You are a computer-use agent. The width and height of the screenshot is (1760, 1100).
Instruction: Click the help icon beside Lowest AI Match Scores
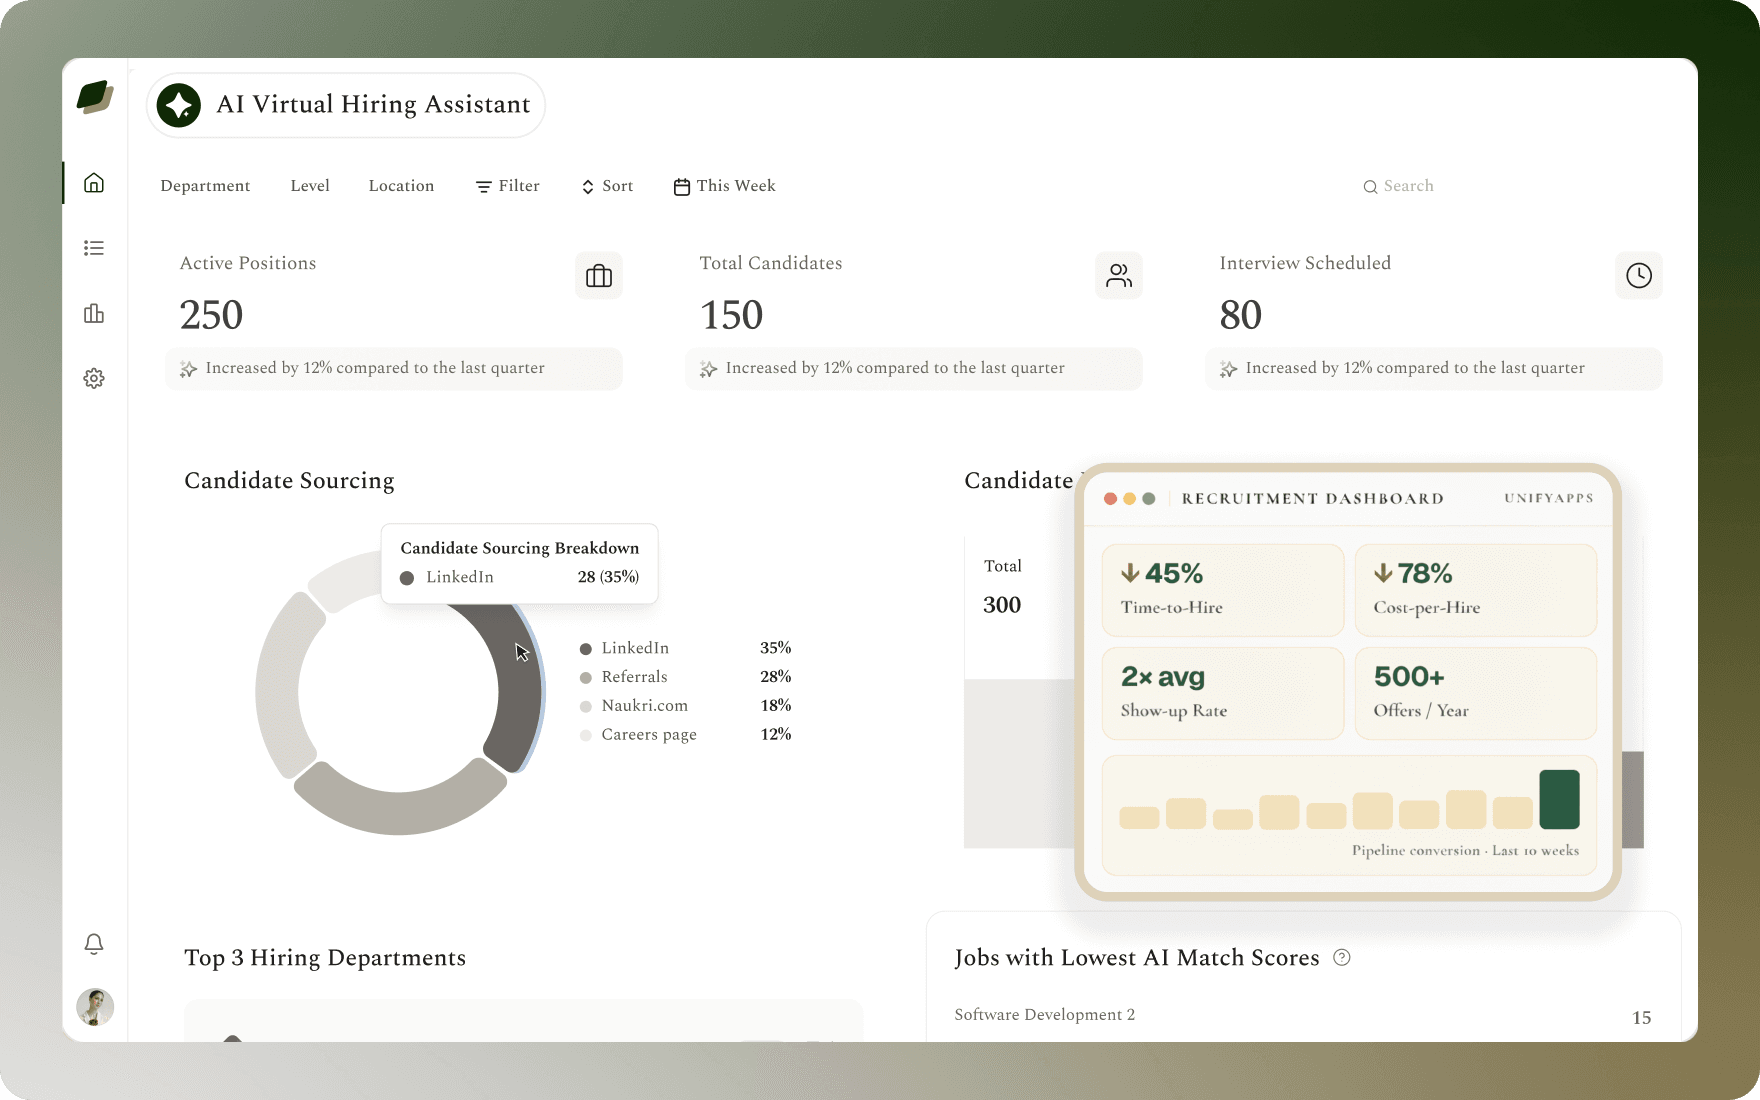click(x=1342, y=958)
